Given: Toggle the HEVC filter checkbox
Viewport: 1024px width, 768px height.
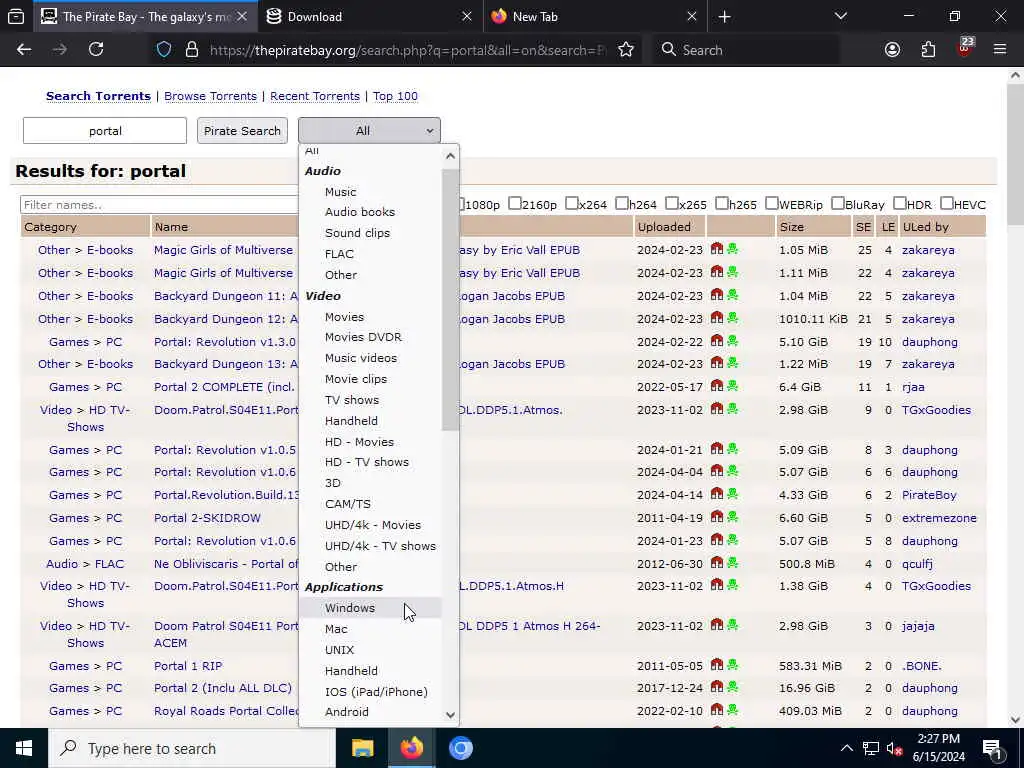Looking at the screenshot, I should tap(946, 203).
